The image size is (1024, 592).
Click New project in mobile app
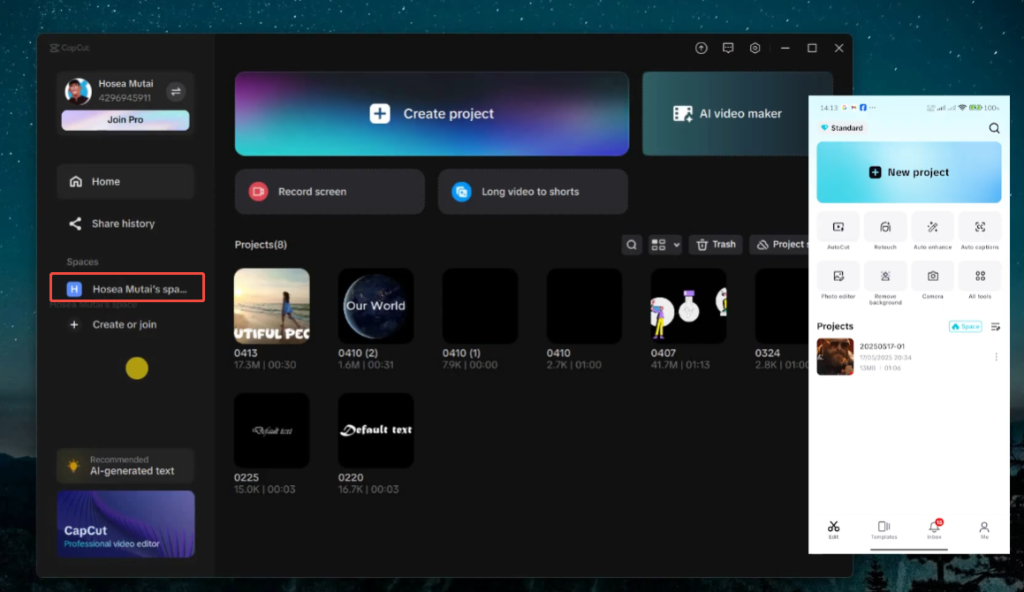point(908,173)
